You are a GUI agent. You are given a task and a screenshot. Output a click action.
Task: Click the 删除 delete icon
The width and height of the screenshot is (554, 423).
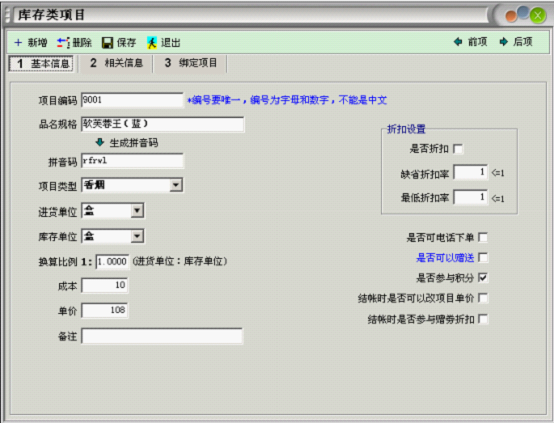coord(63,43)
